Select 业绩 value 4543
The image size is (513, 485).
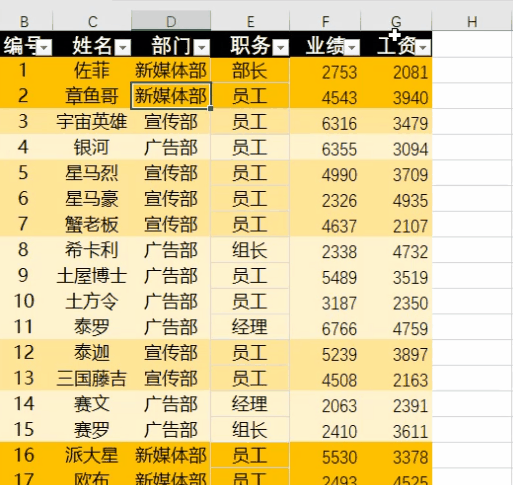point(325,97)
